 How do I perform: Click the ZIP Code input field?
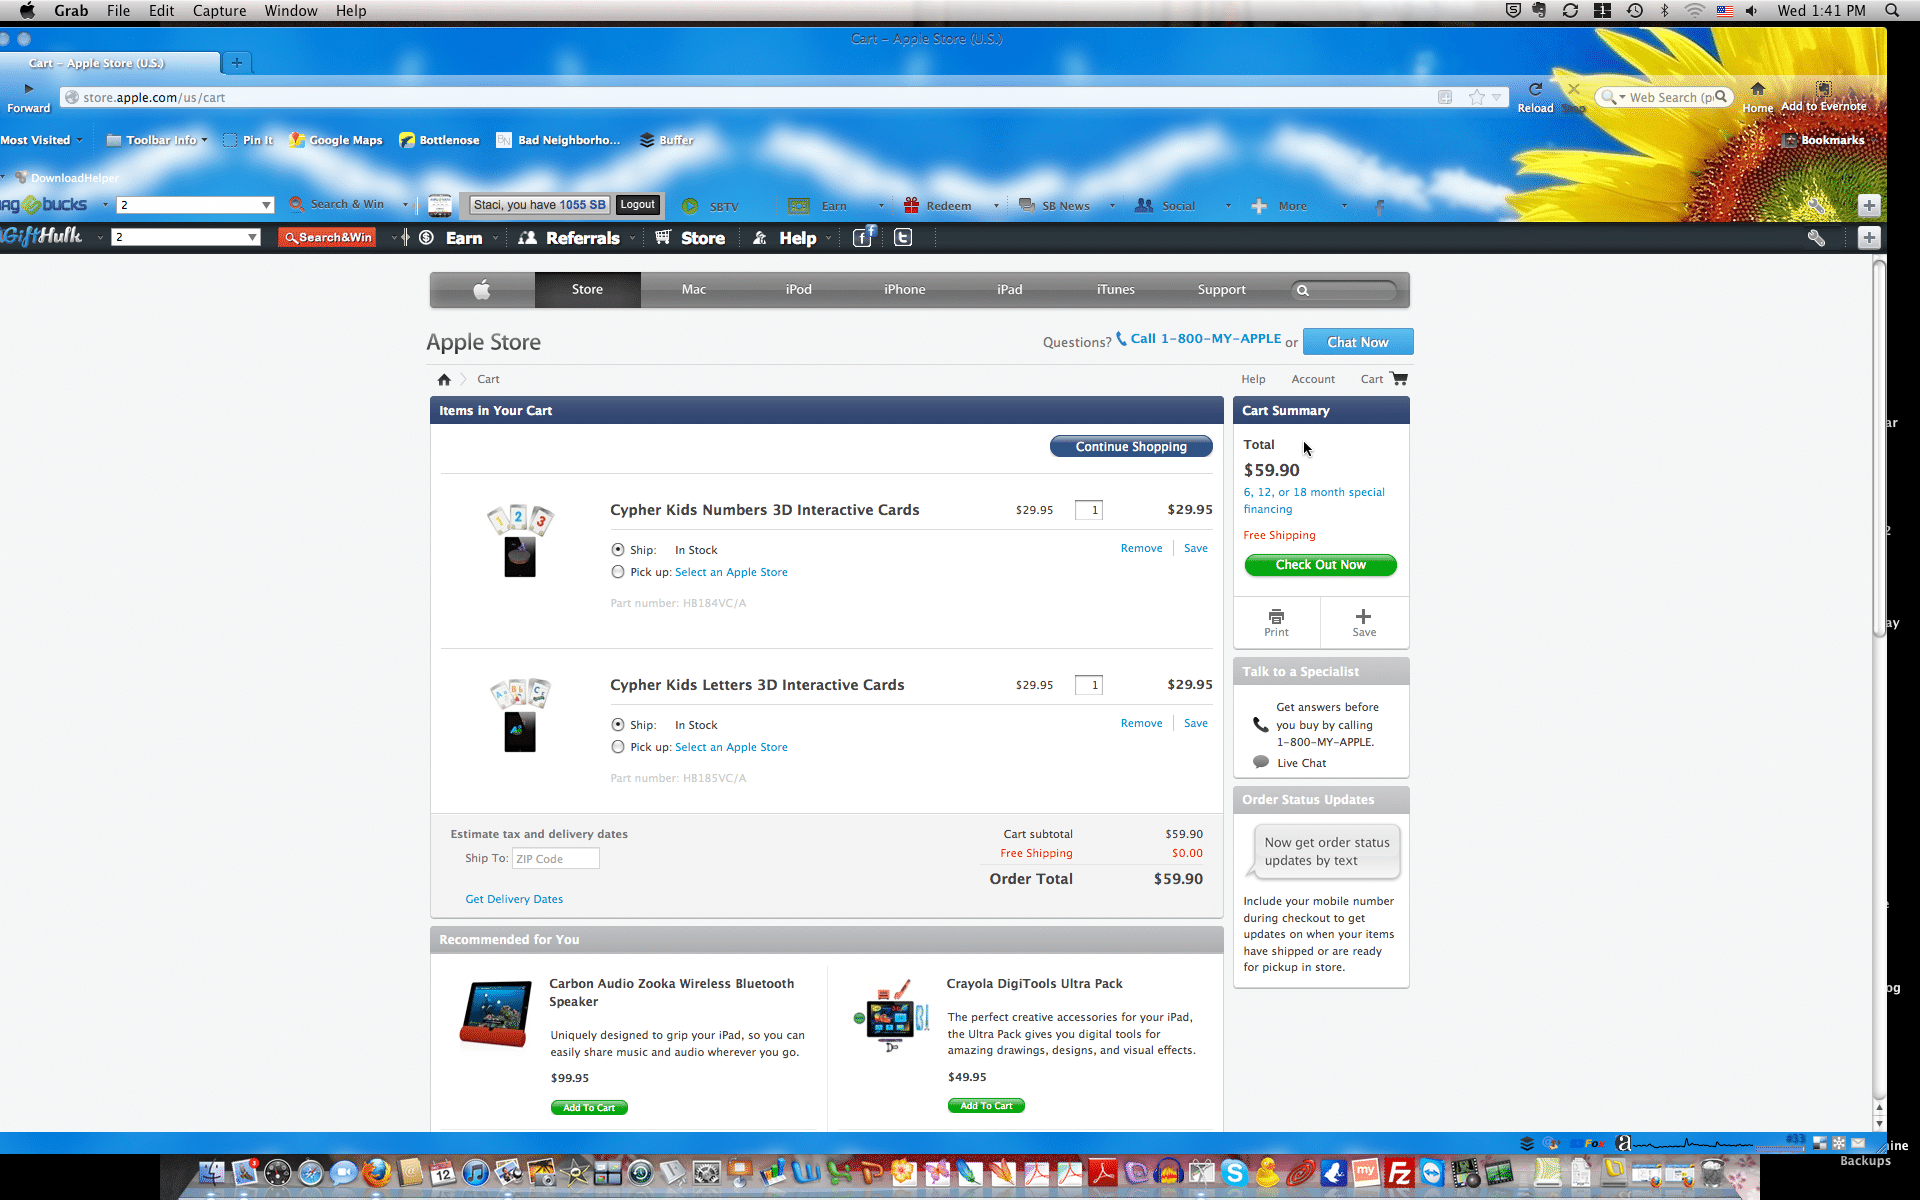tap(556, 858)
